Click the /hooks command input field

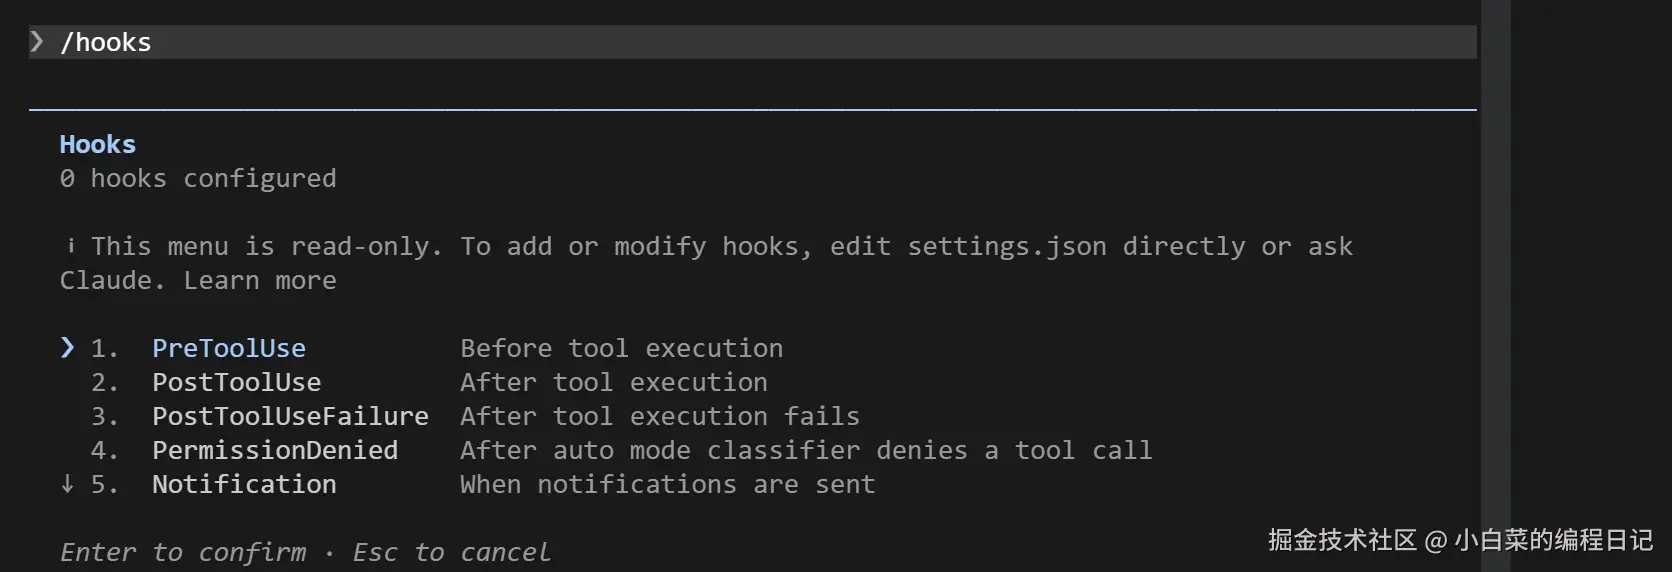tap(760, 42)
